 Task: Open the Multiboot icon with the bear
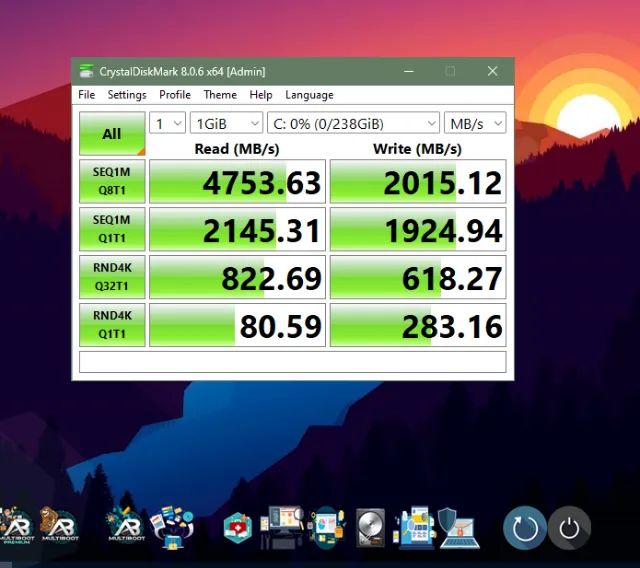coord(60,525)
